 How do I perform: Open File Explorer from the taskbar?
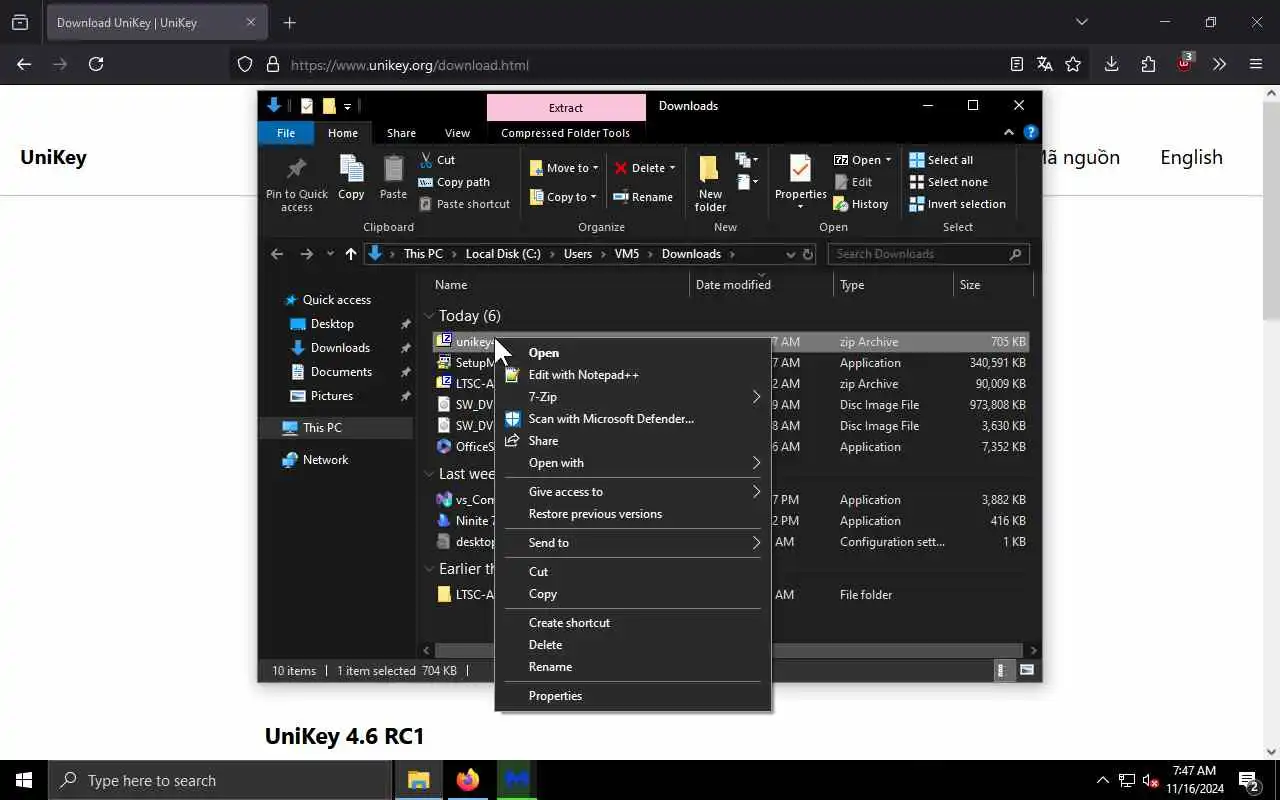click(418, 780)
